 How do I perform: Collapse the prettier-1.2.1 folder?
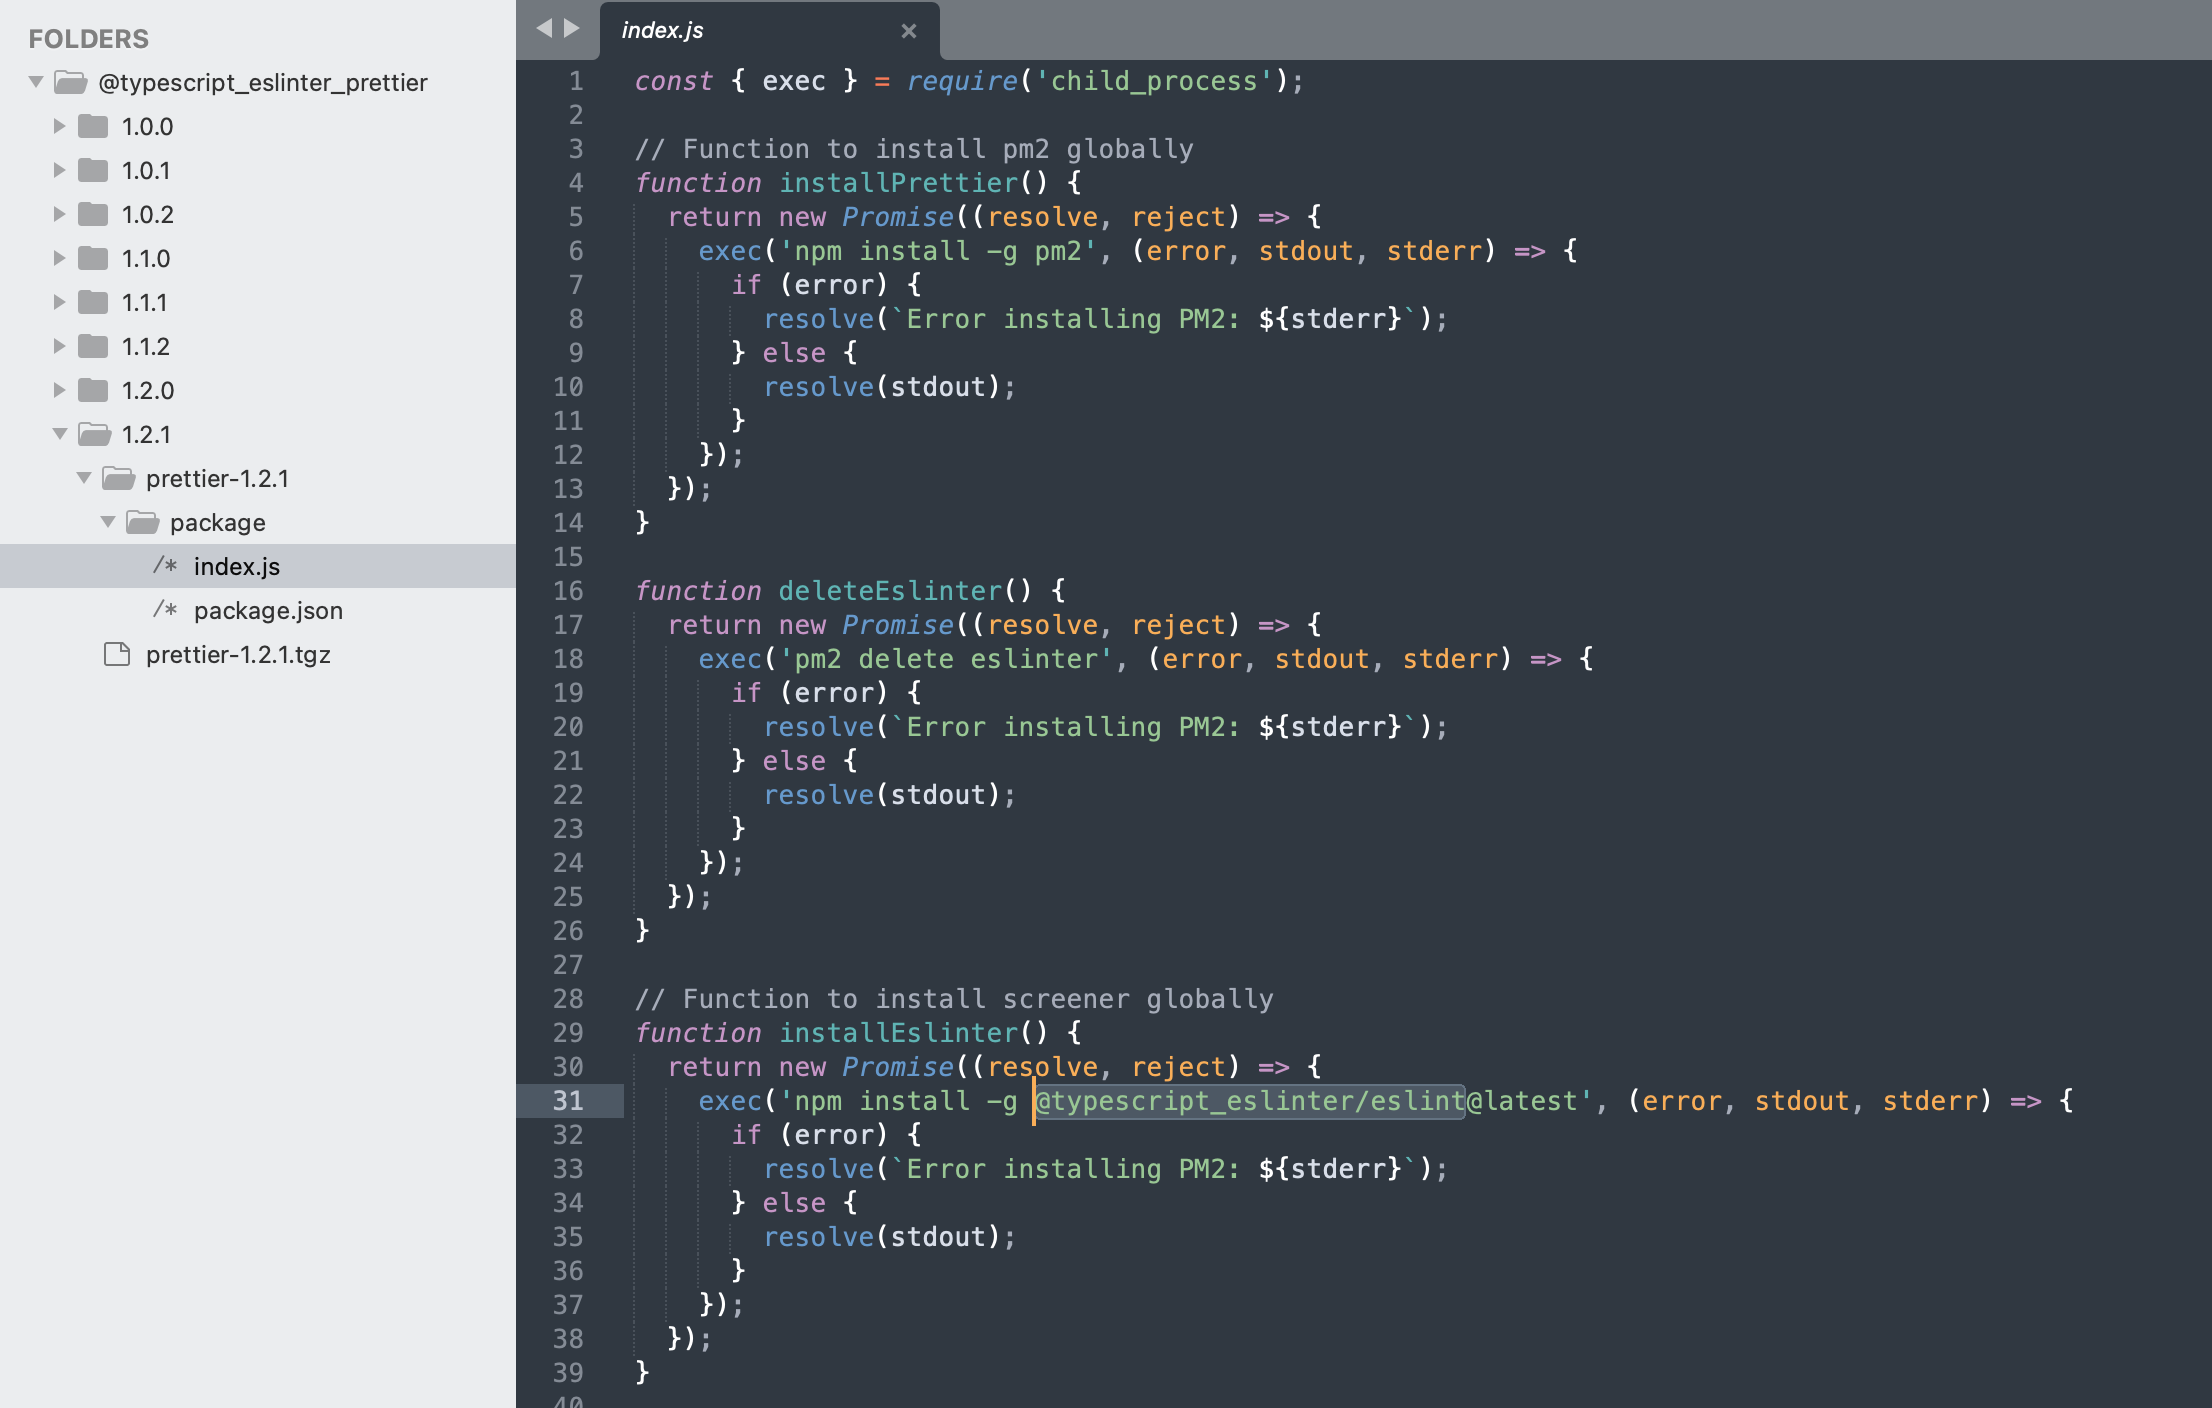point(84,478)
